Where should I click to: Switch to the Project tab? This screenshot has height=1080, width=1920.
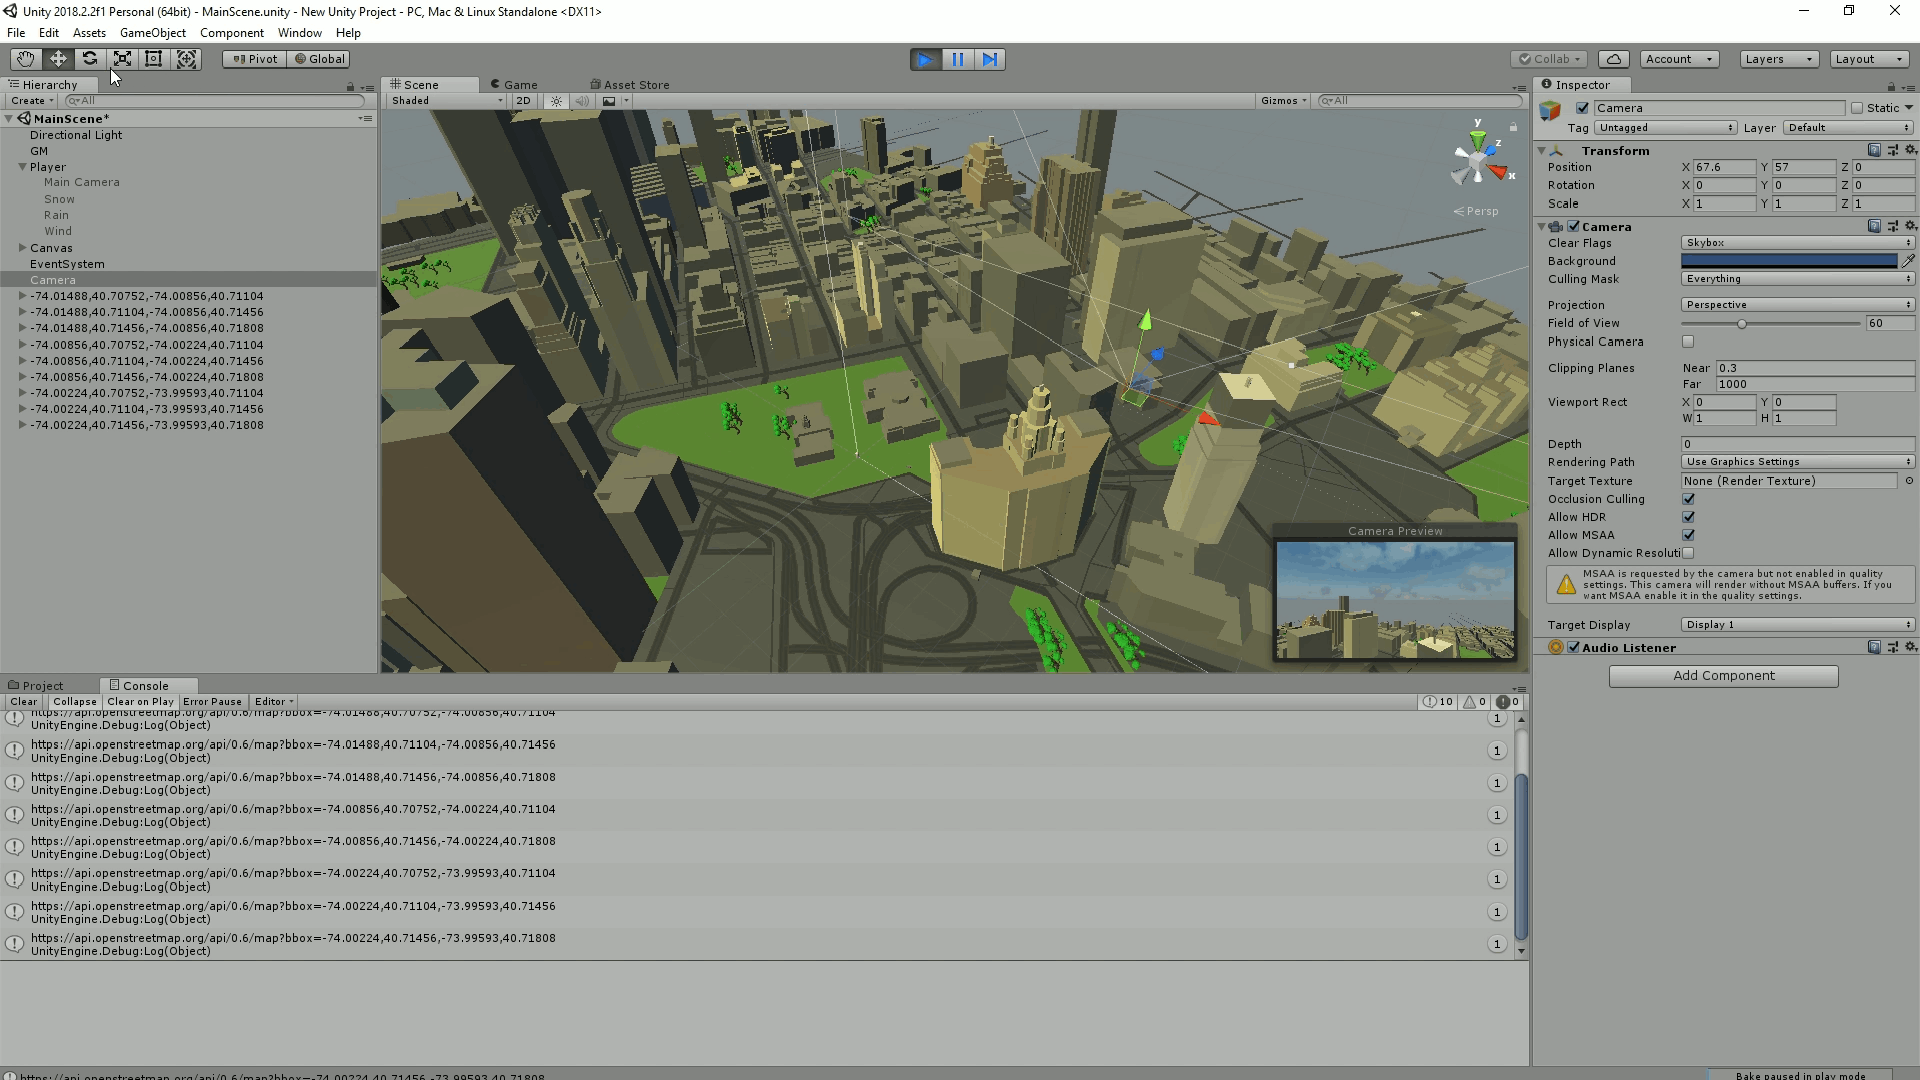pos(36,686)
